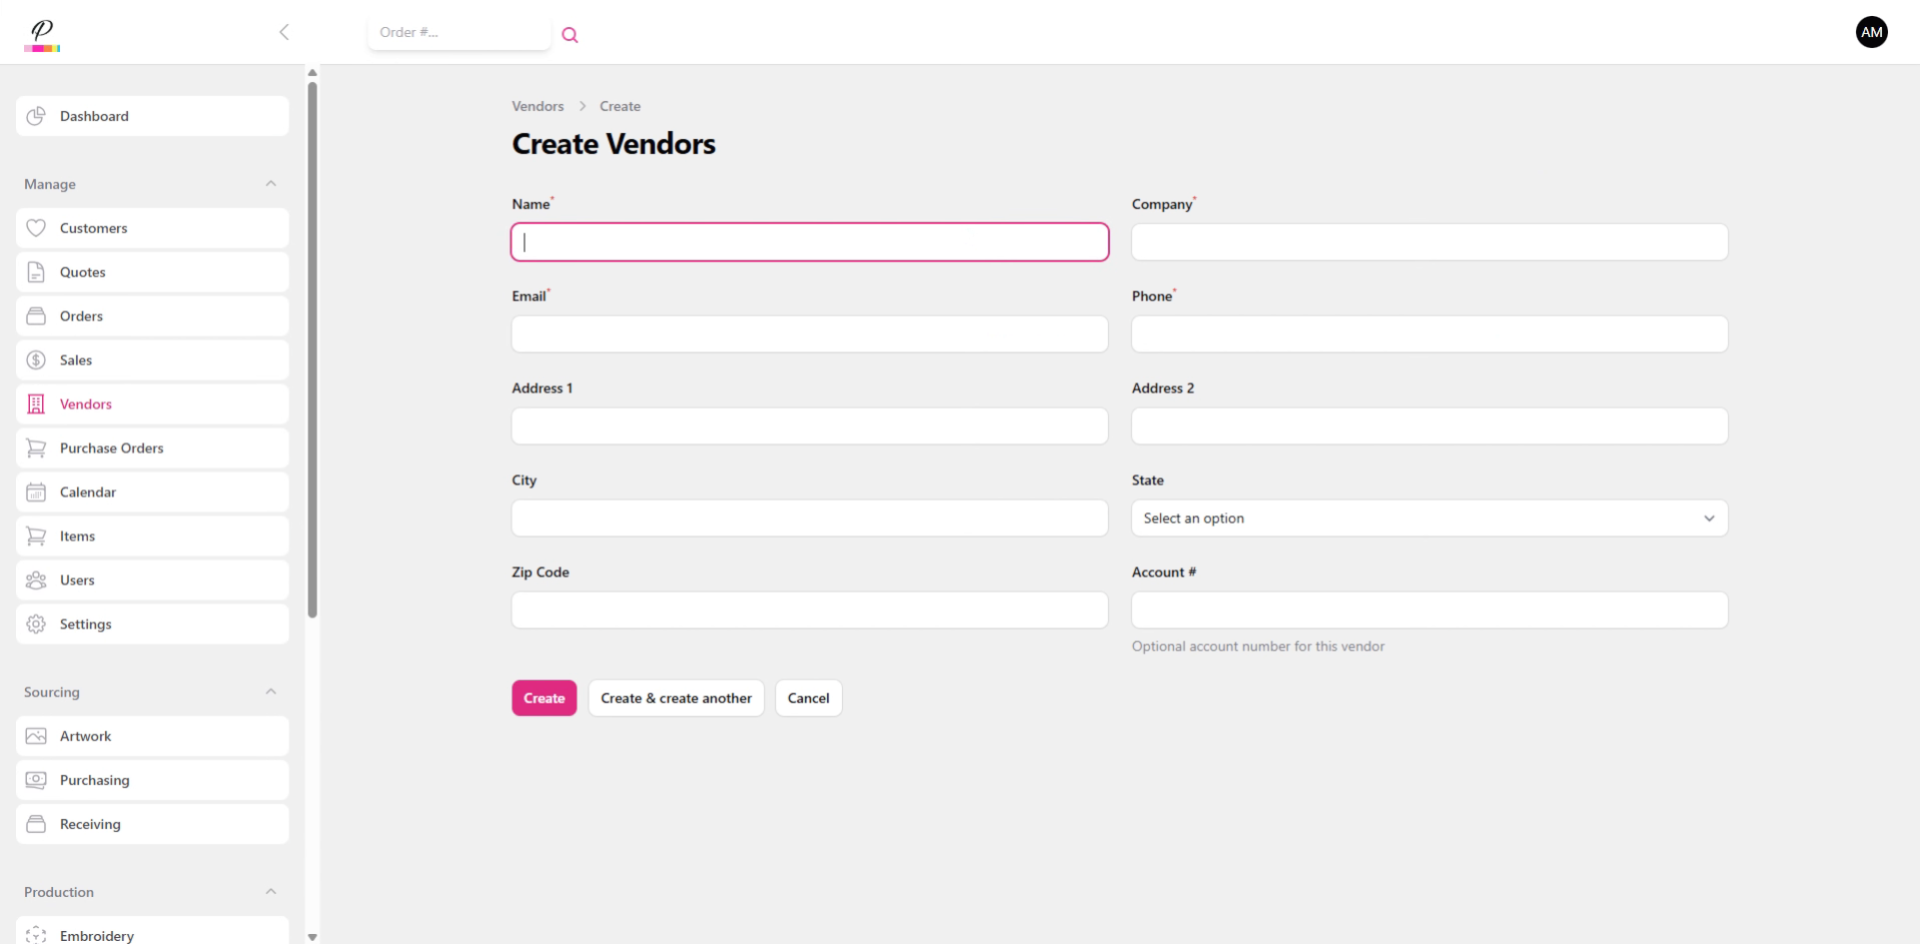Open Purchase Orders from the sidebar
1920x944 pixels.
tap(36, 448)
